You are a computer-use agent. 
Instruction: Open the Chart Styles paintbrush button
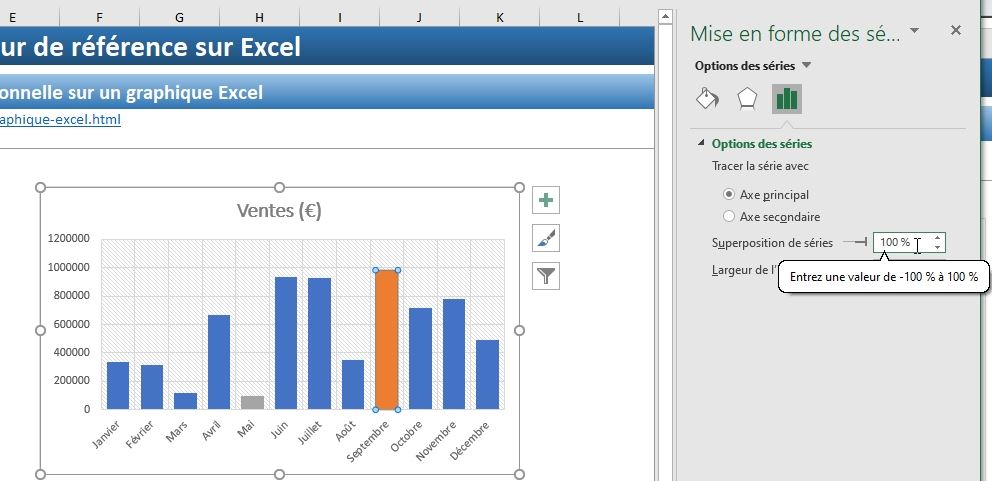pyautogui.click(x=546, y=238)
